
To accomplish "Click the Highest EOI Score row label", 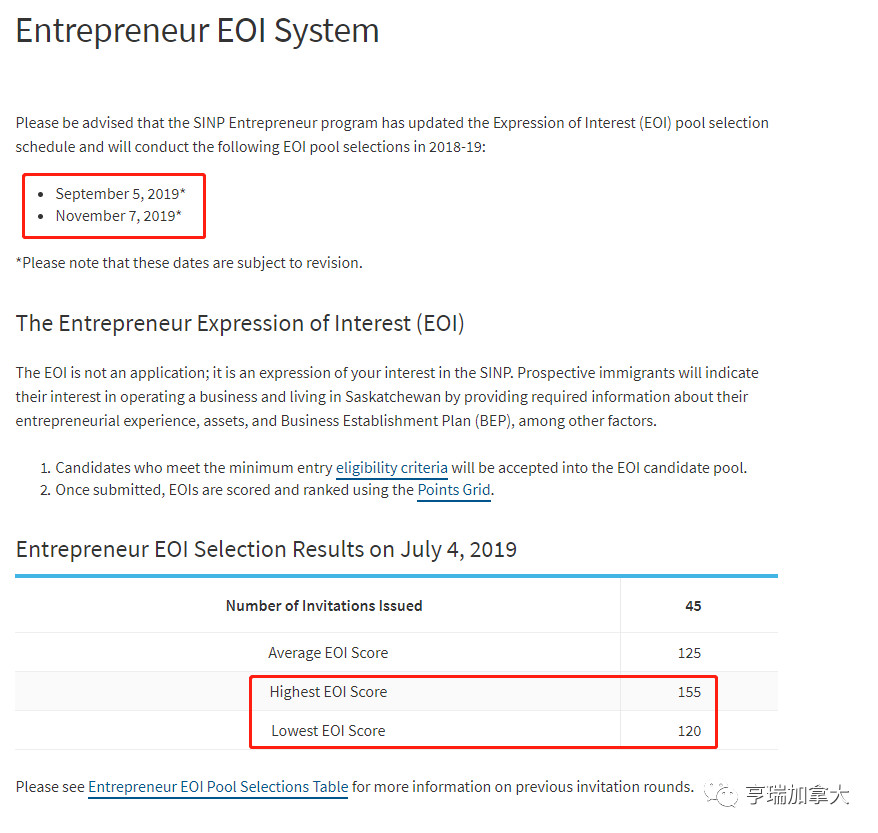I will 328,692.
